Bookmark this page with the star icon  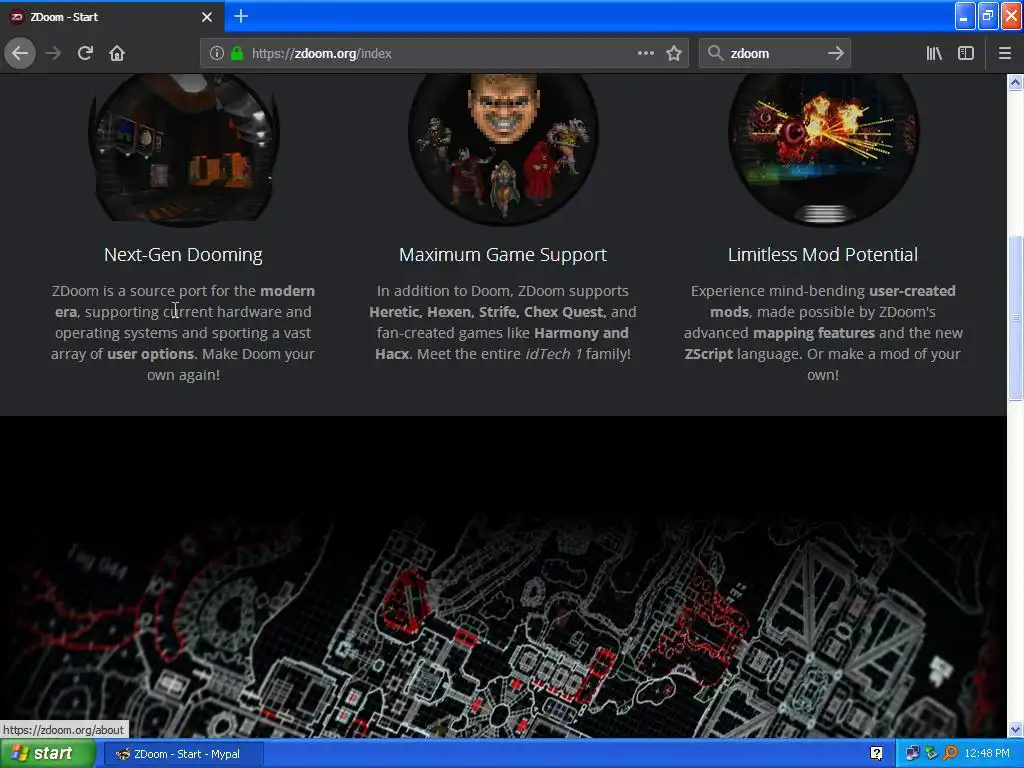674,54
